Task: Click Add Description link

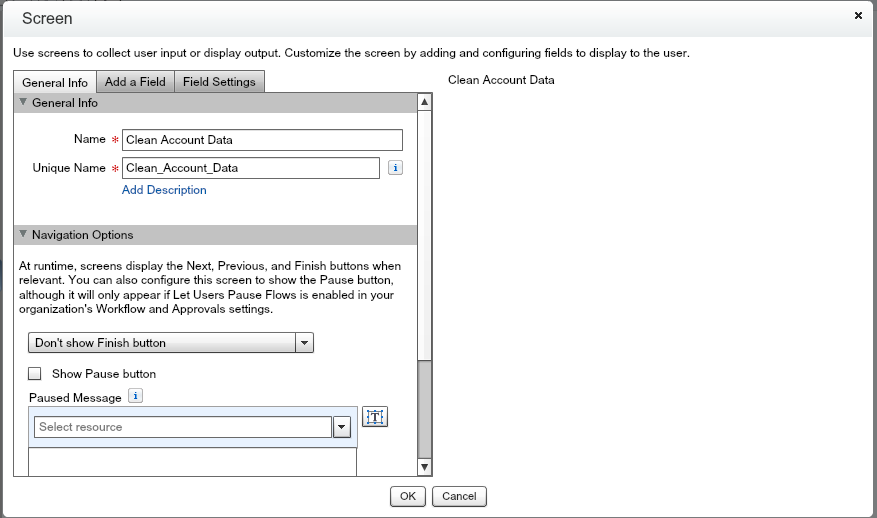Action: pyautogui.click(x=164, y=190)
